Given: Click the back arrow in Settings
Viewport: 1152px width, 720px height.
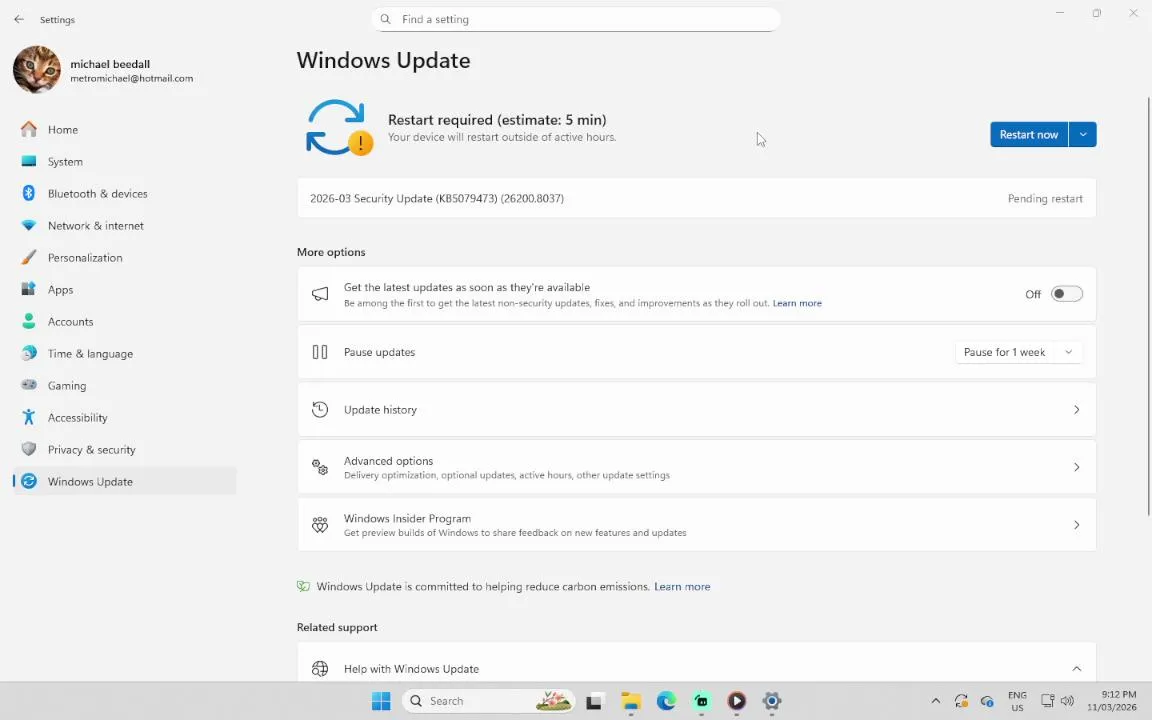Looking at the screenshot, I should click(19, 19).
